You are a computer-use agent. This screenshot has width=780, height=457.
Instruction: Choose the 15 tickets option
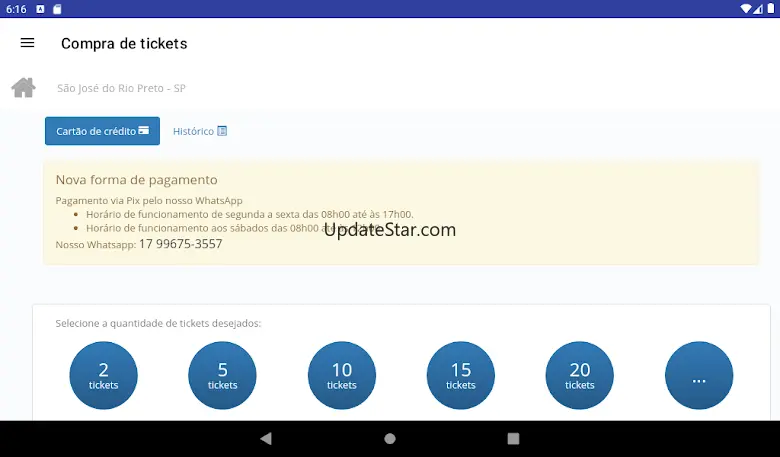pos(461,375)
